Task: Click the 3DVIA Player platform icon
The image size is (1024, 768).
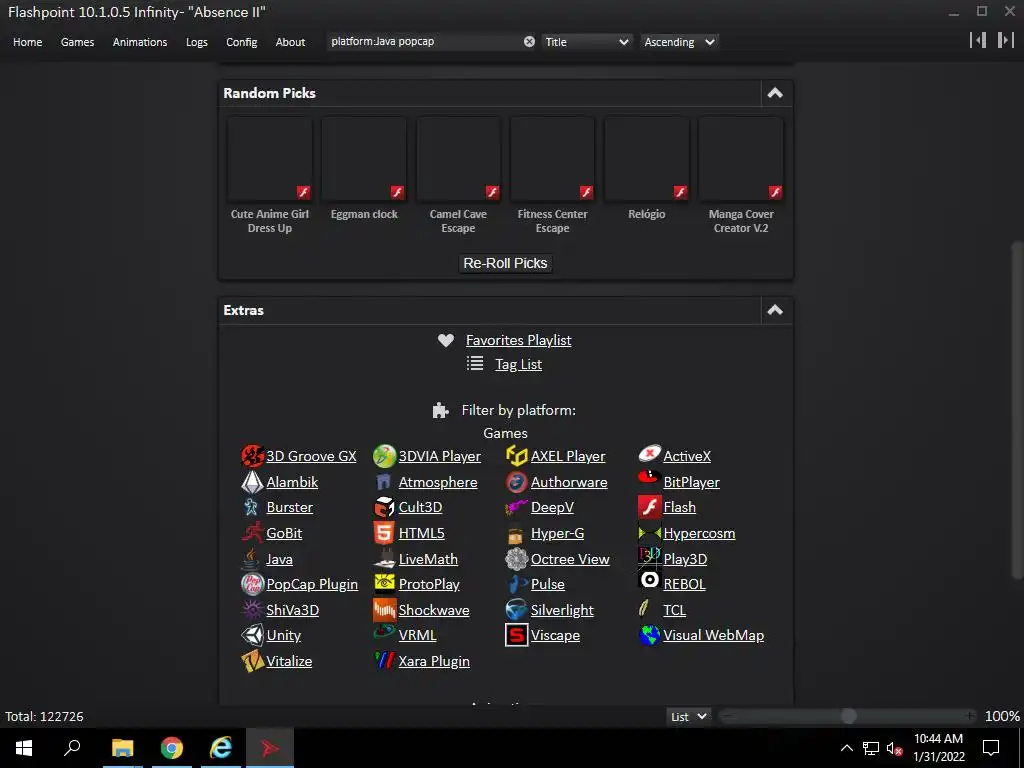Action: point(384,456)
